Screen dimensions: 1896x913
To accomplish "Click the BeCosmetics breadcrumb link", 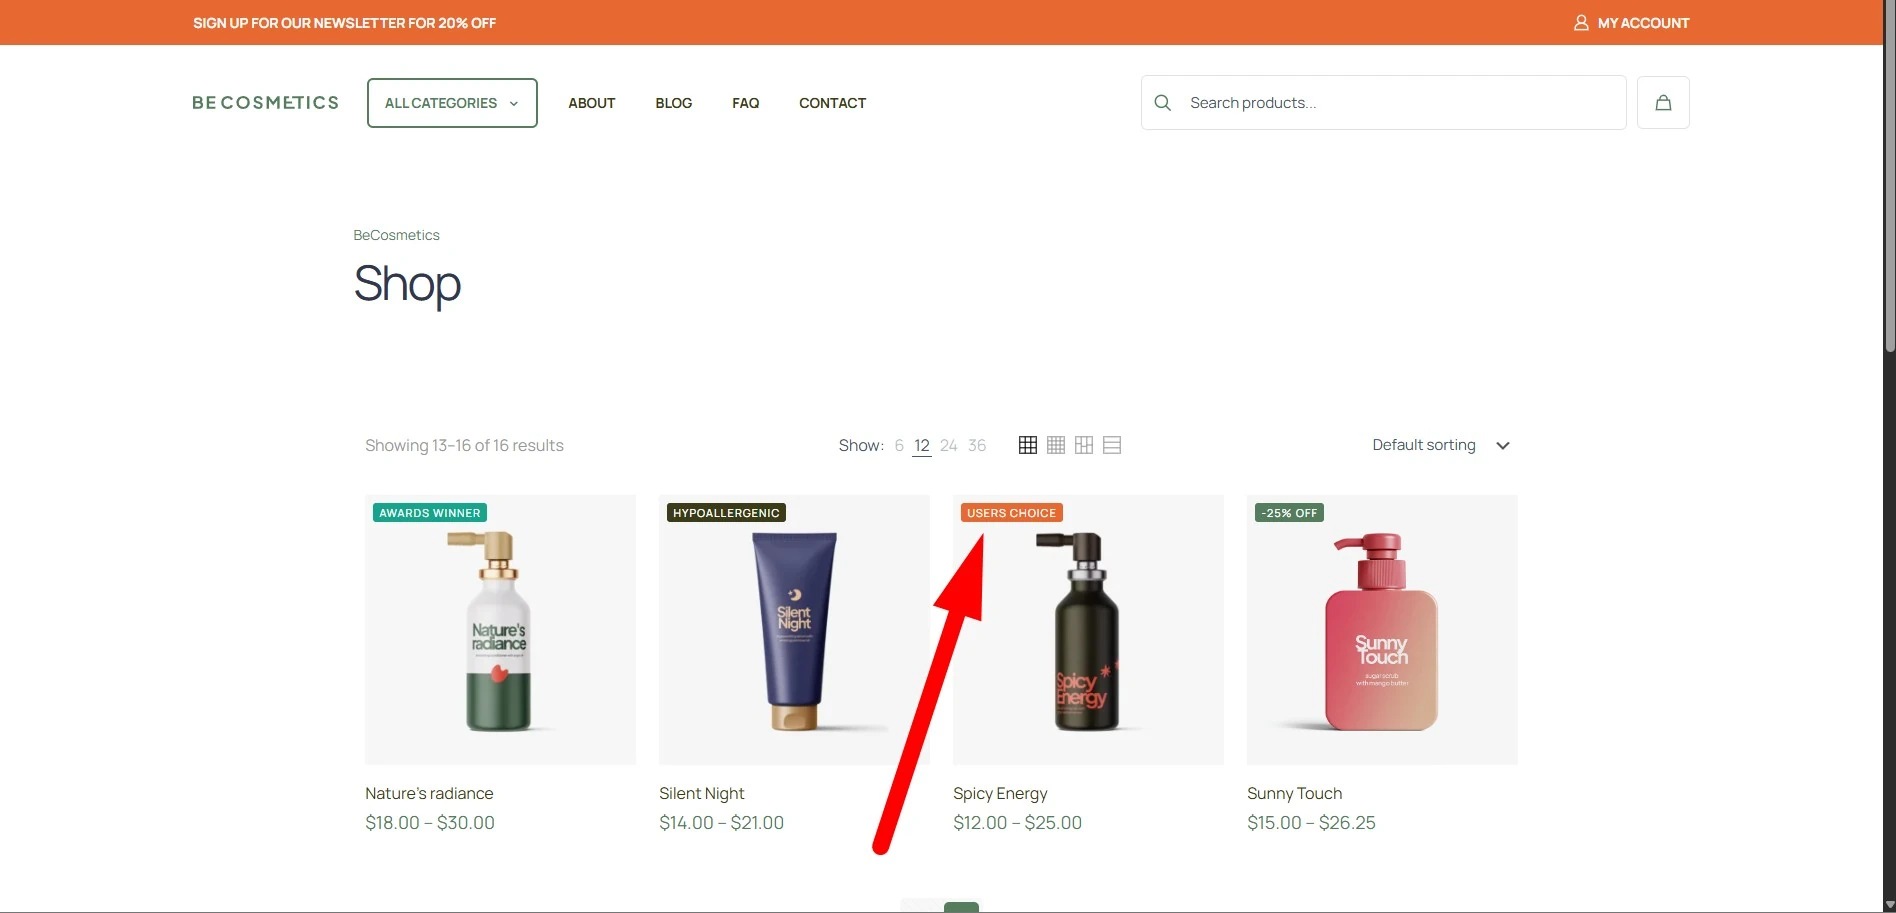I will coord(396,235).
